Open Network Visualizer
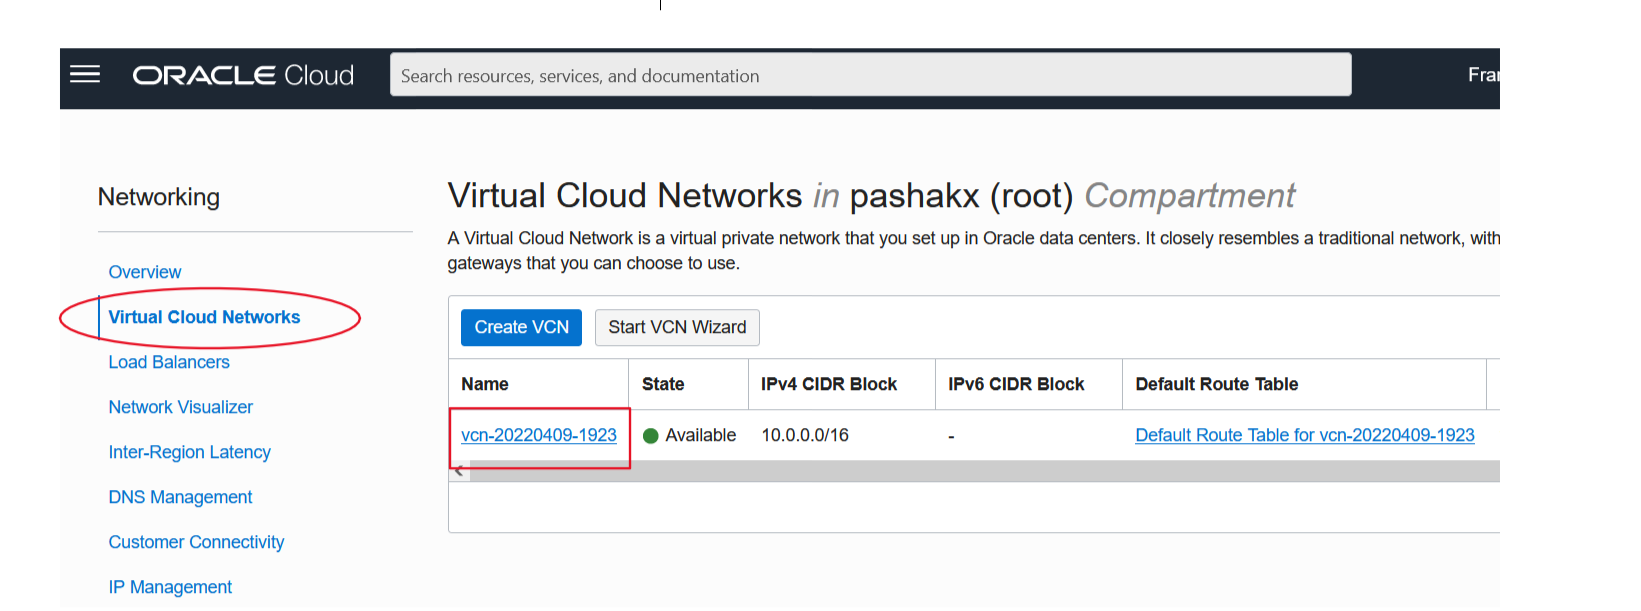 tap(181, 407)
